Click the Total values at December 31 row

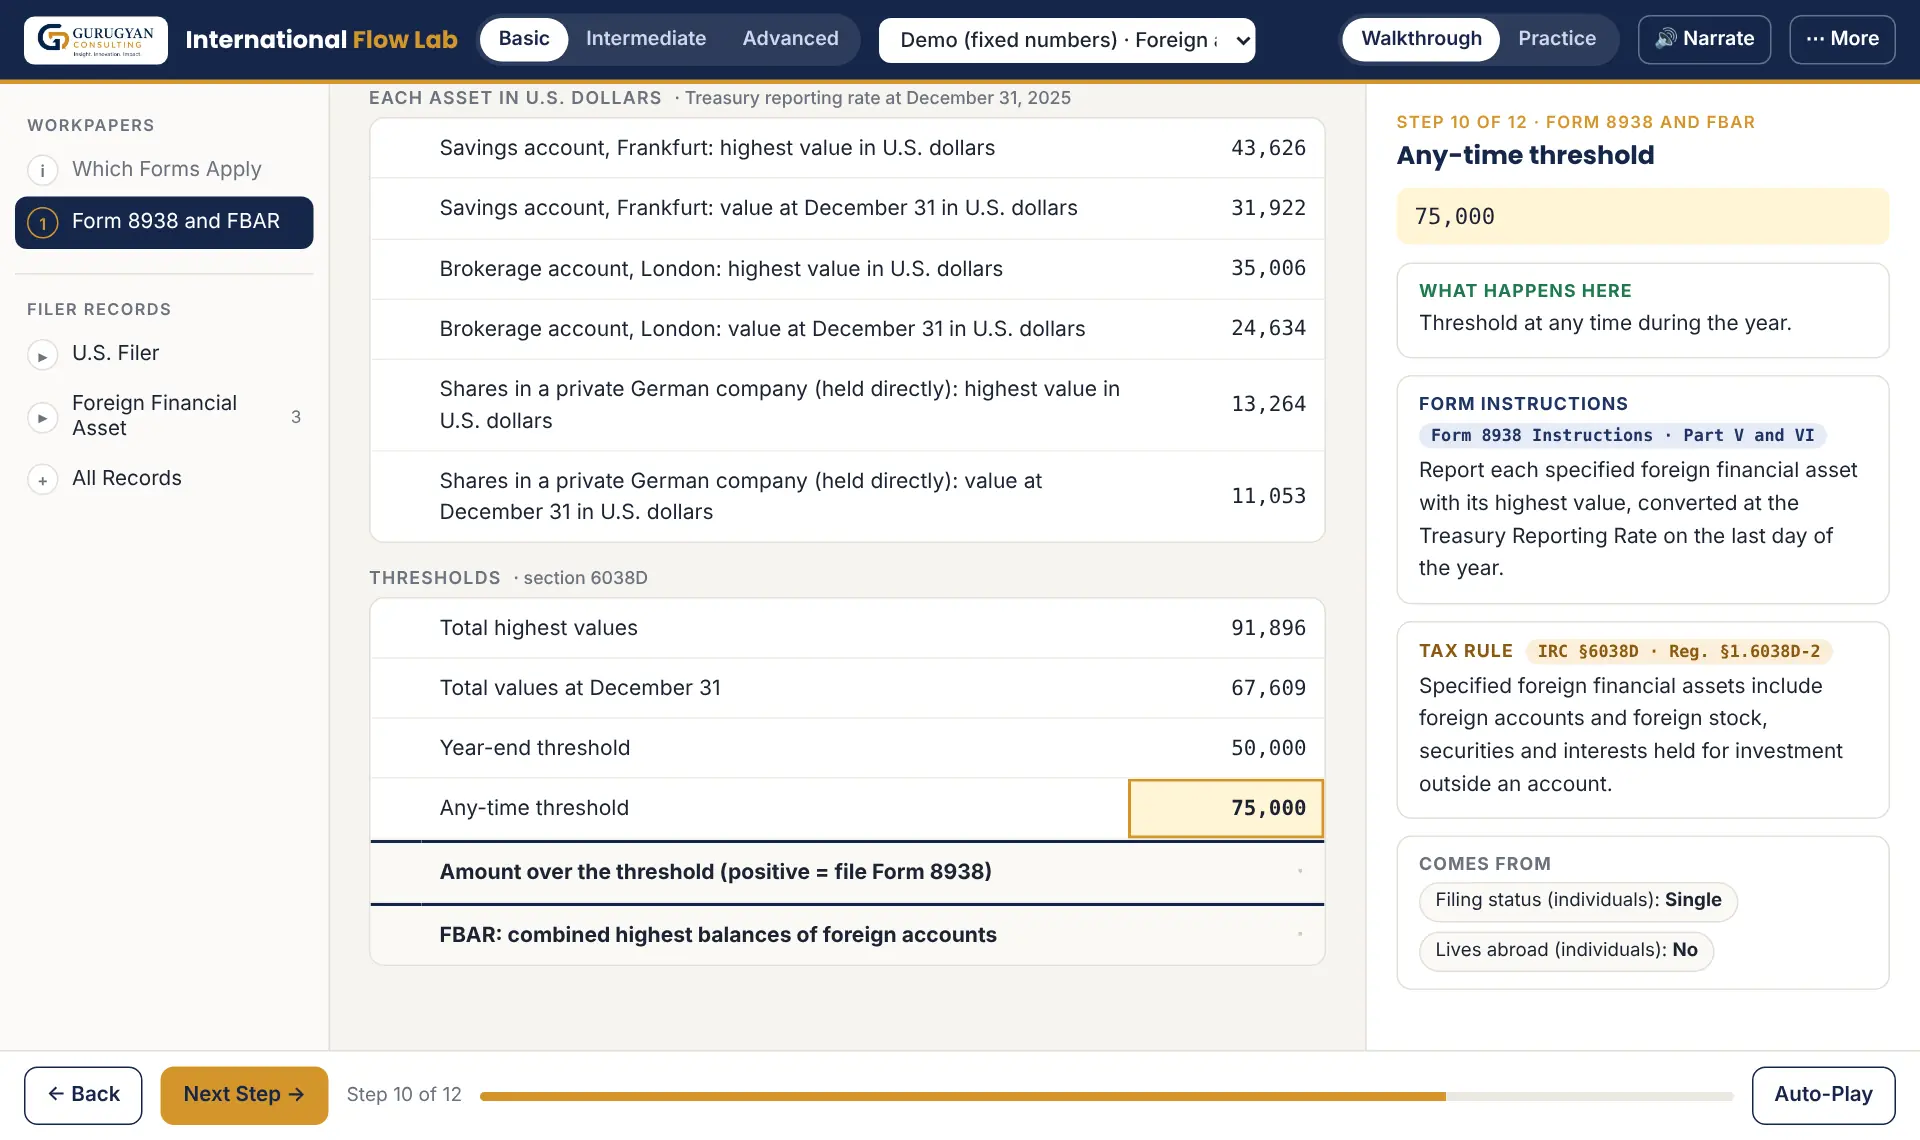point(847,688)
